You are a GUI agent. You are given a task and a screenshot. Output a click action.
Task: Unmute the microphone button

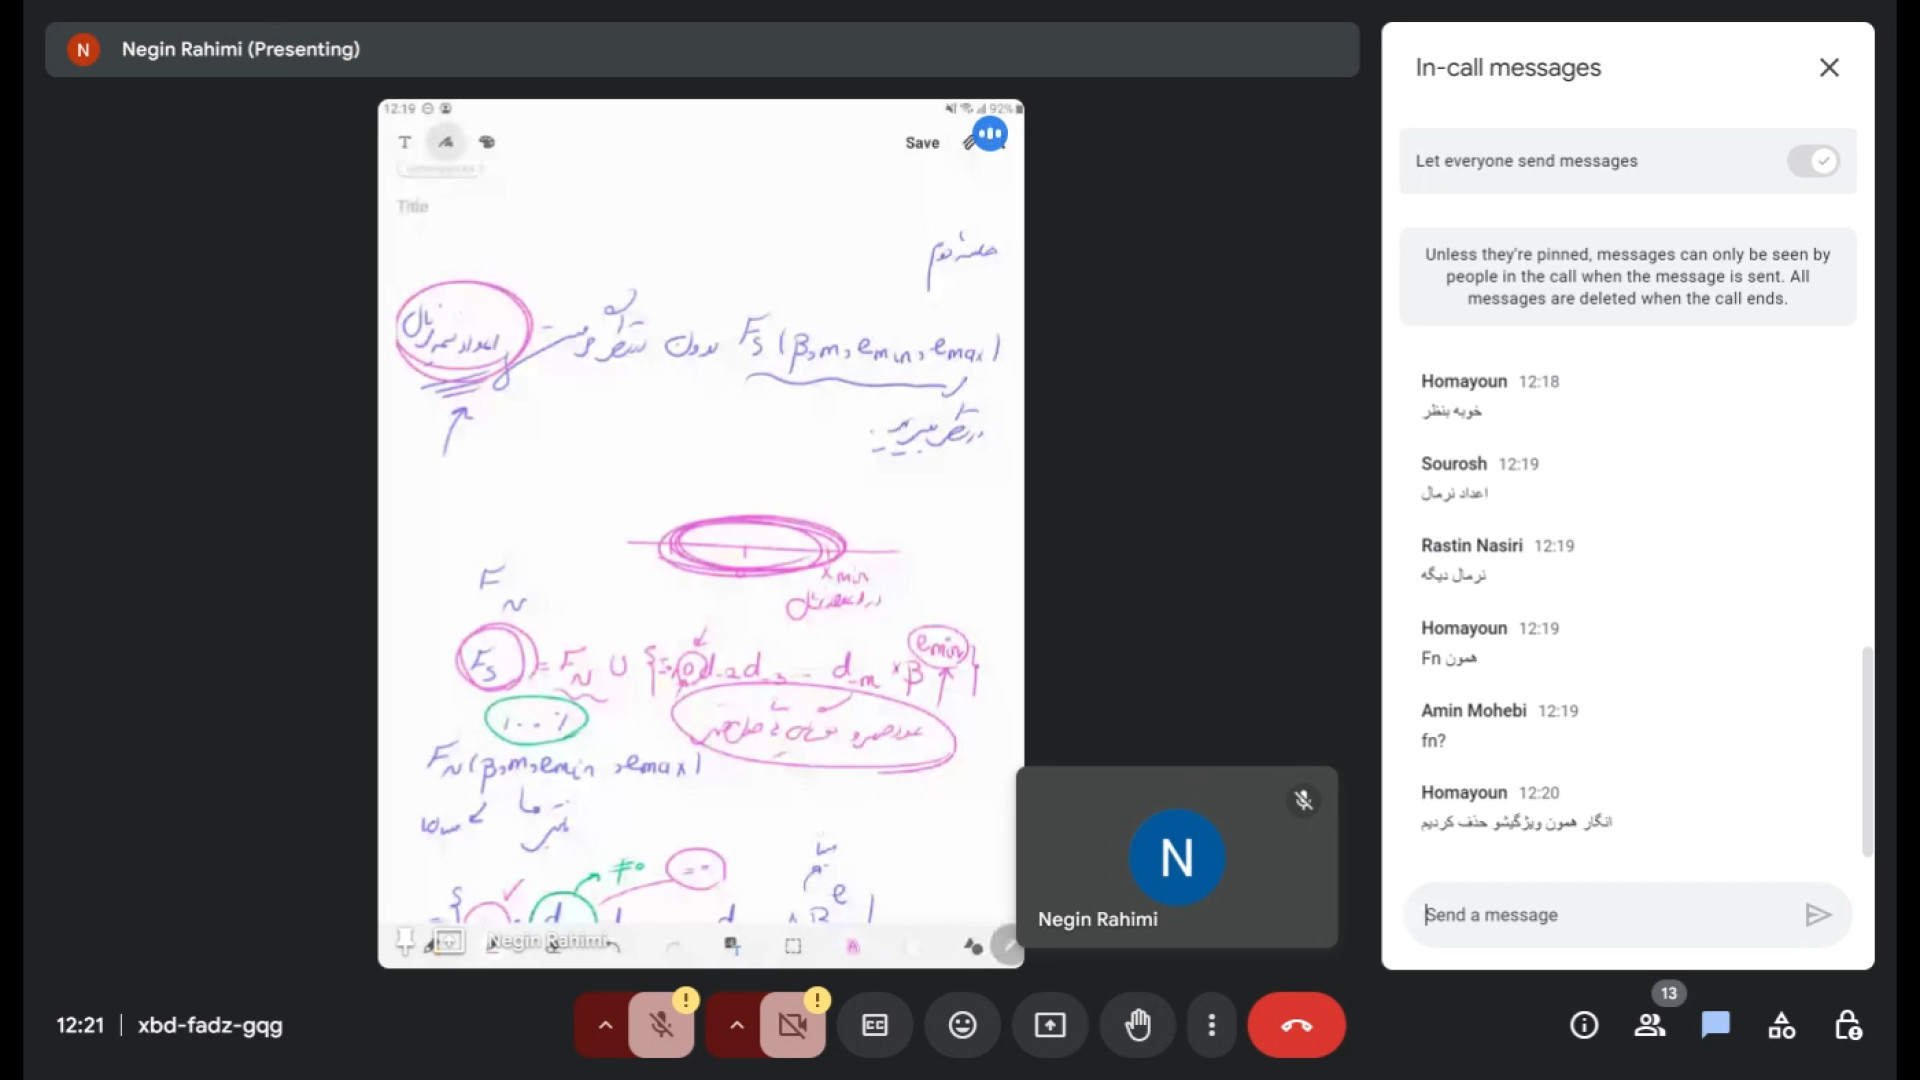pos(661,1025)
